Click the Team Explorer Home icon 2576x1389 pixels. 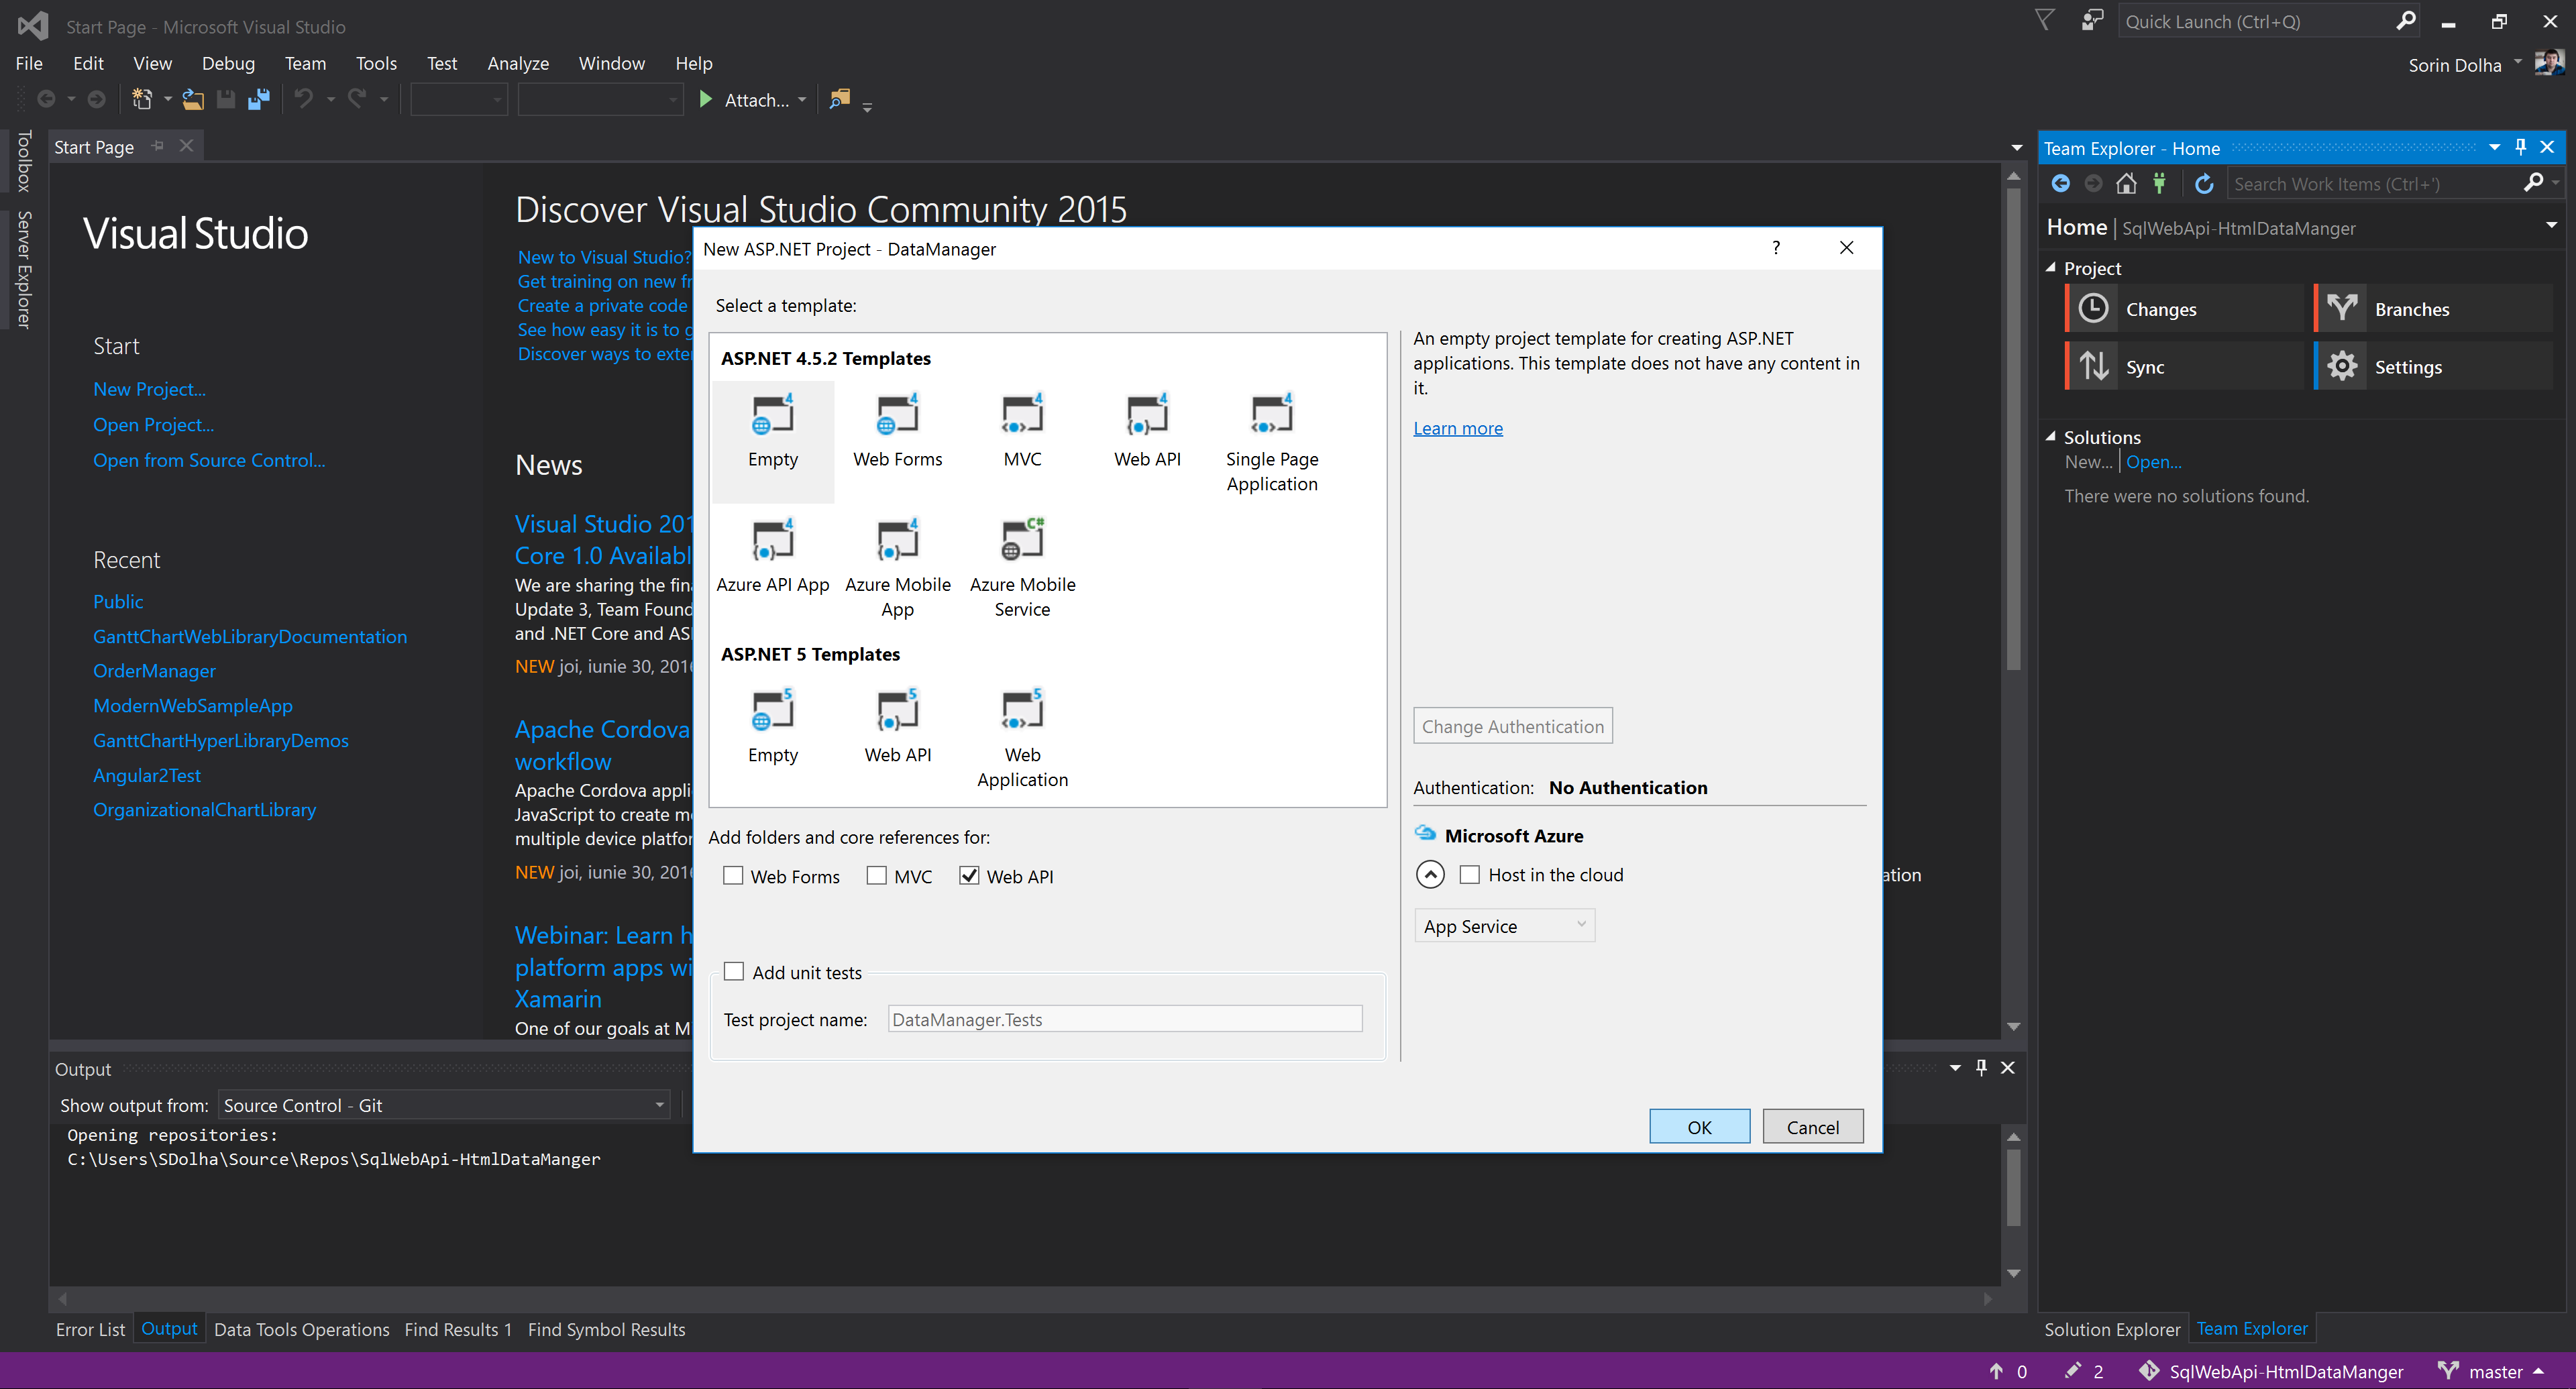(x=2126, y=184)
